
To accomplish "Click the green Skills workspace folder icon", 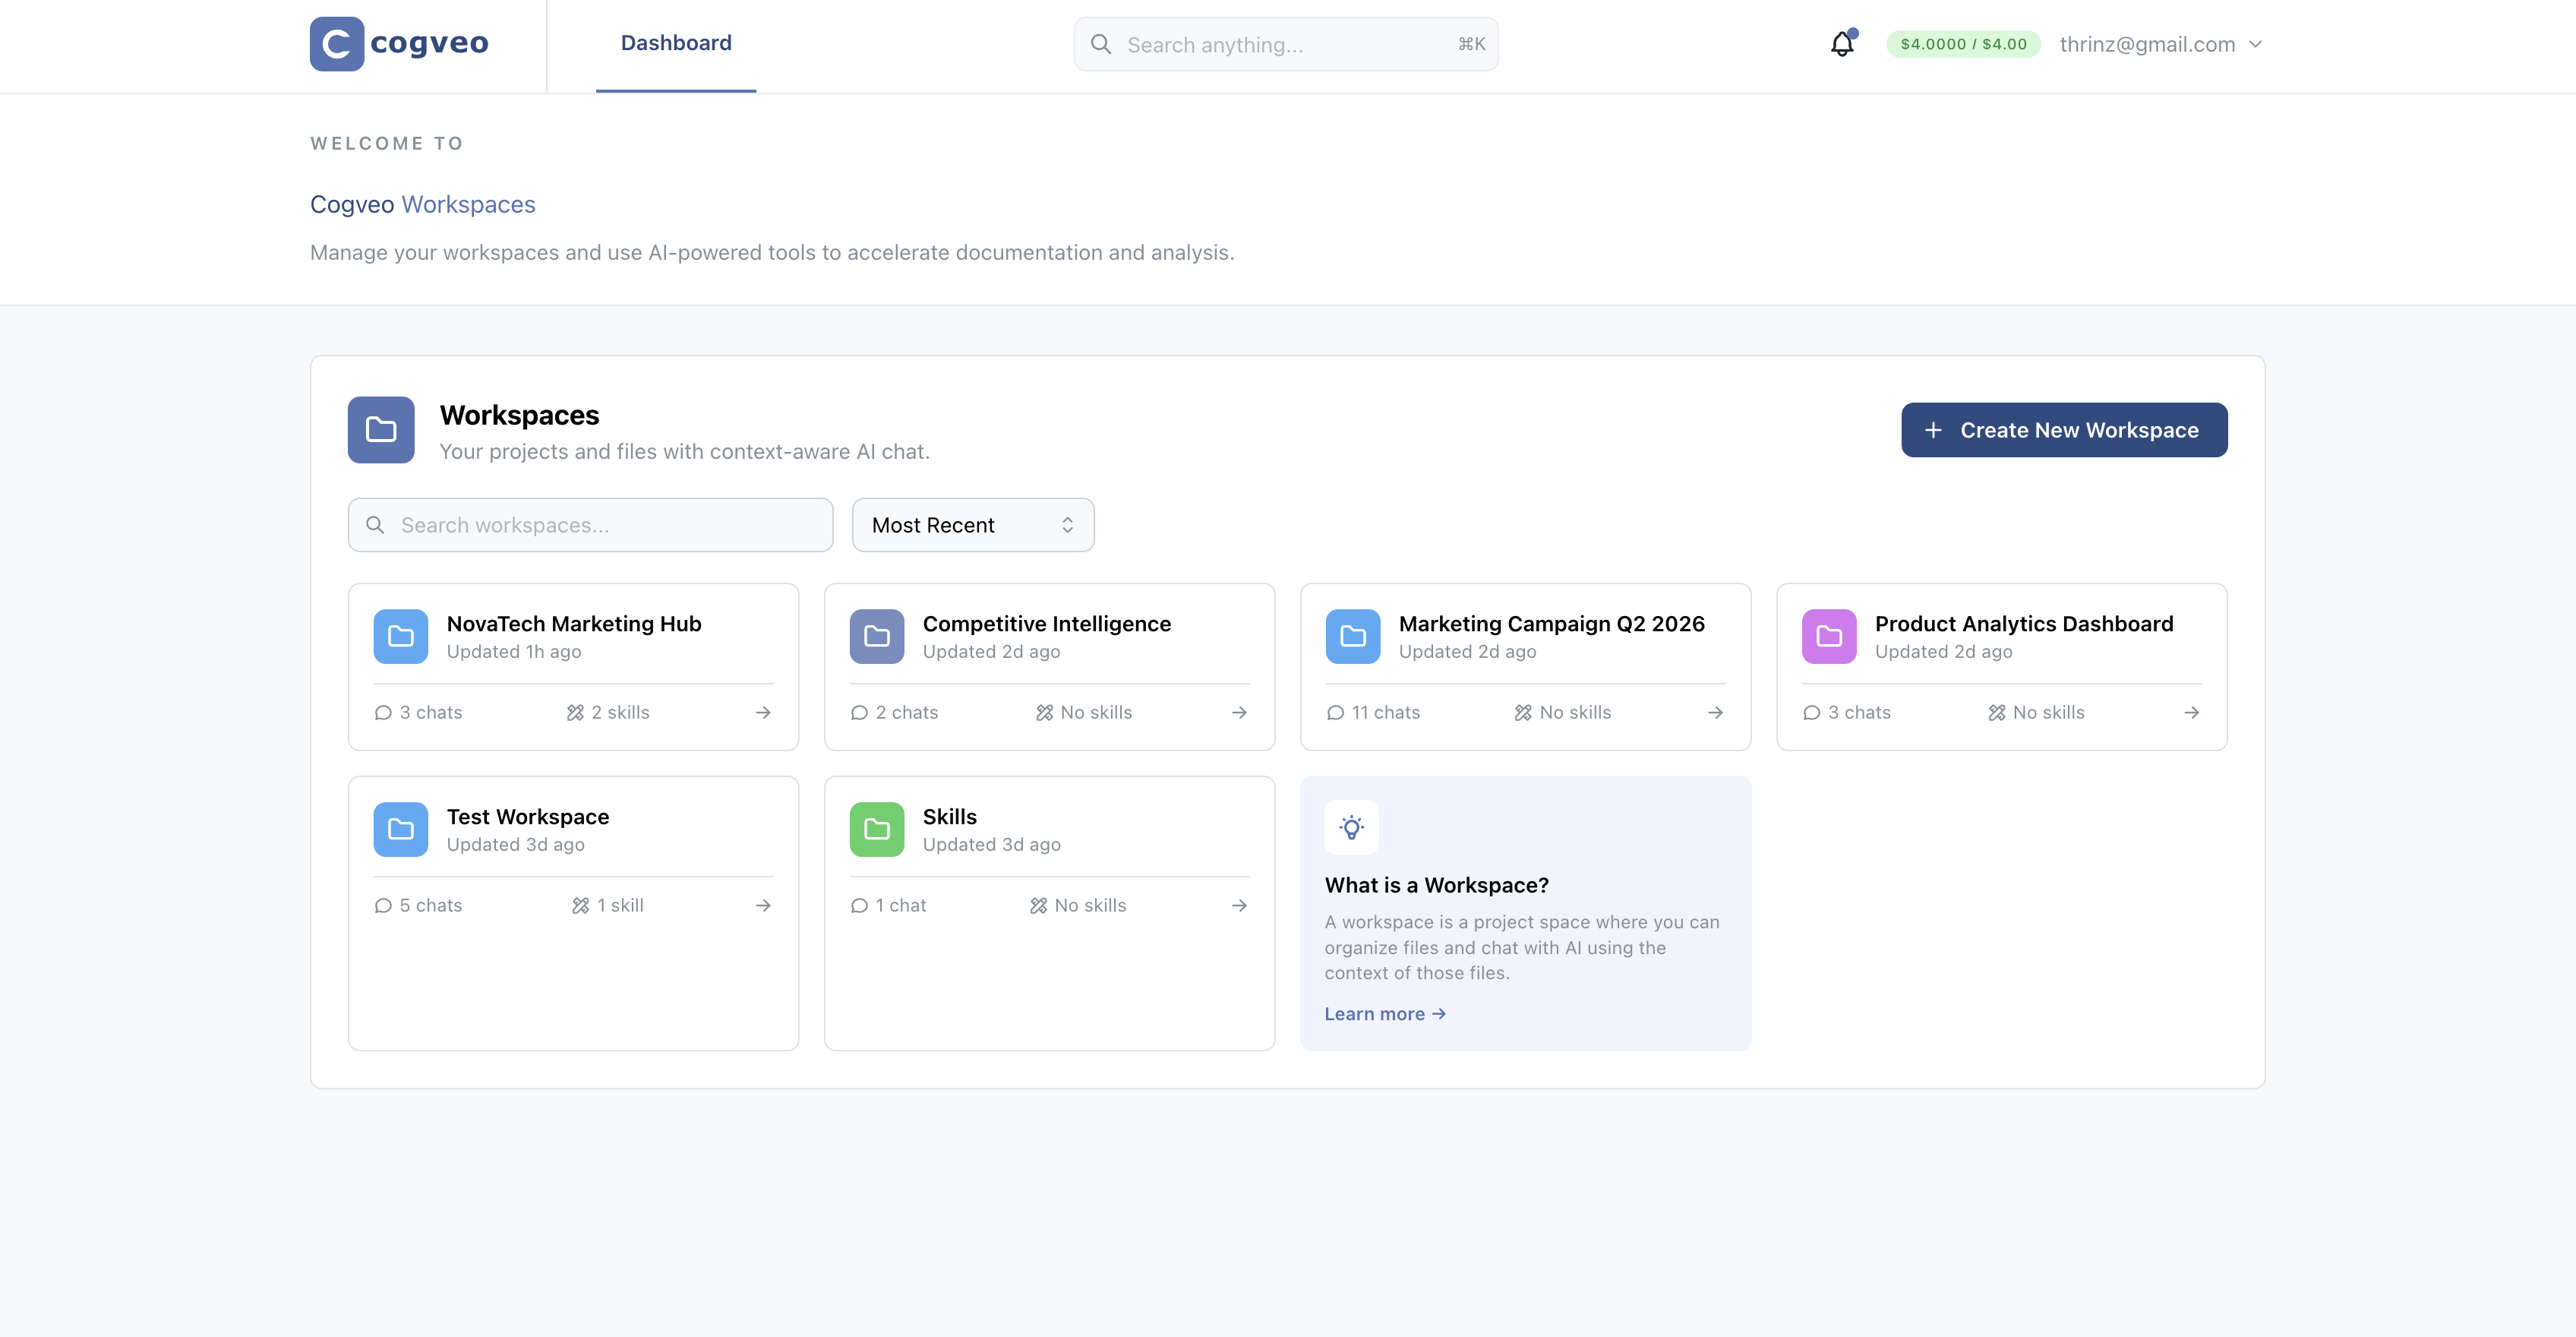I will click(x=876, y=829).
